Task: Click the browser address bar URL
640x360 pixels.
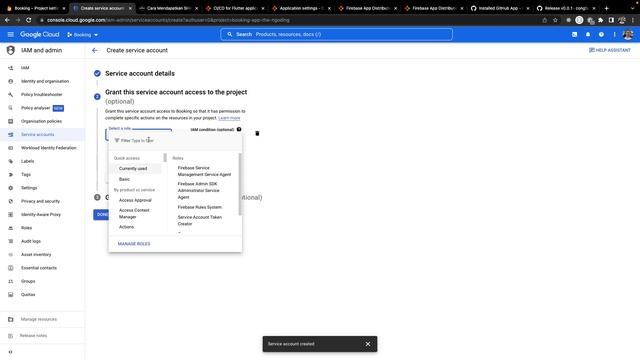Action: (168, 20)
